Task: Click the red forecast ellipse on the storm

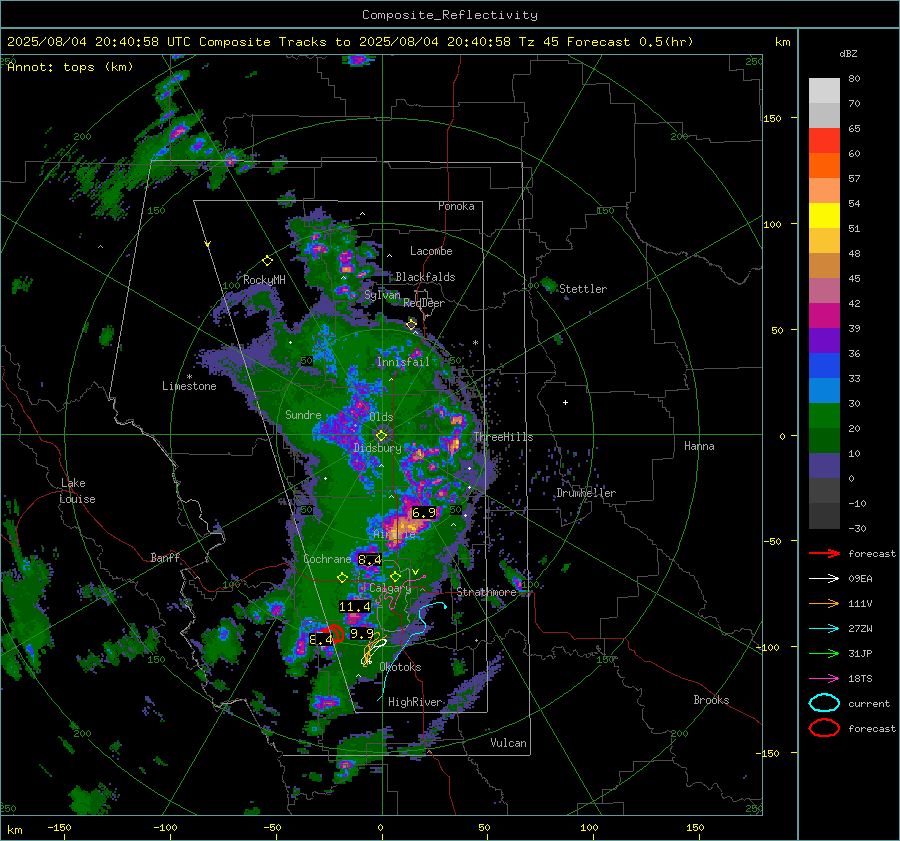Action: tap(335, 634)
